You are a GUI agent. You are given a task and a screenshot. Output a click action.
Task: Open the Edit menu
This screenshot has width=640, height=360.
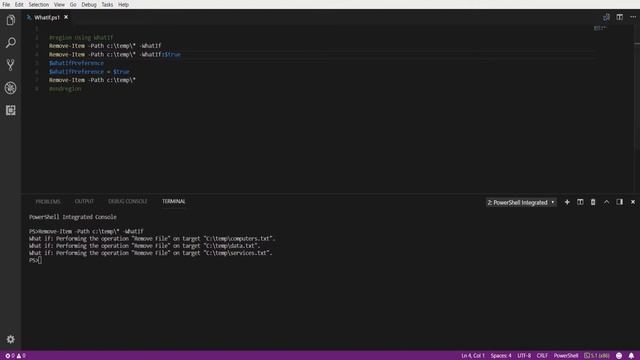pyautogui.click(x=19, y=4)
